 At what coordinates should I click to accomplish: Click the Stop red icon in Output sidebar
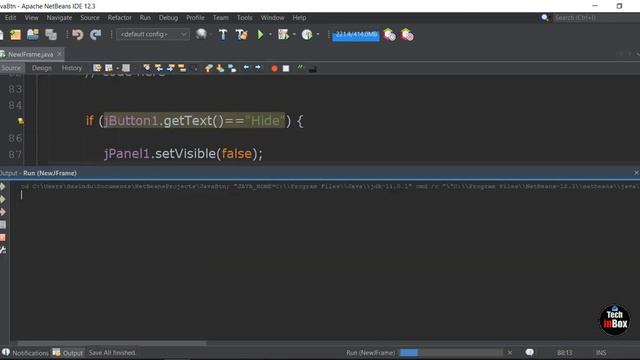point(3,237)
